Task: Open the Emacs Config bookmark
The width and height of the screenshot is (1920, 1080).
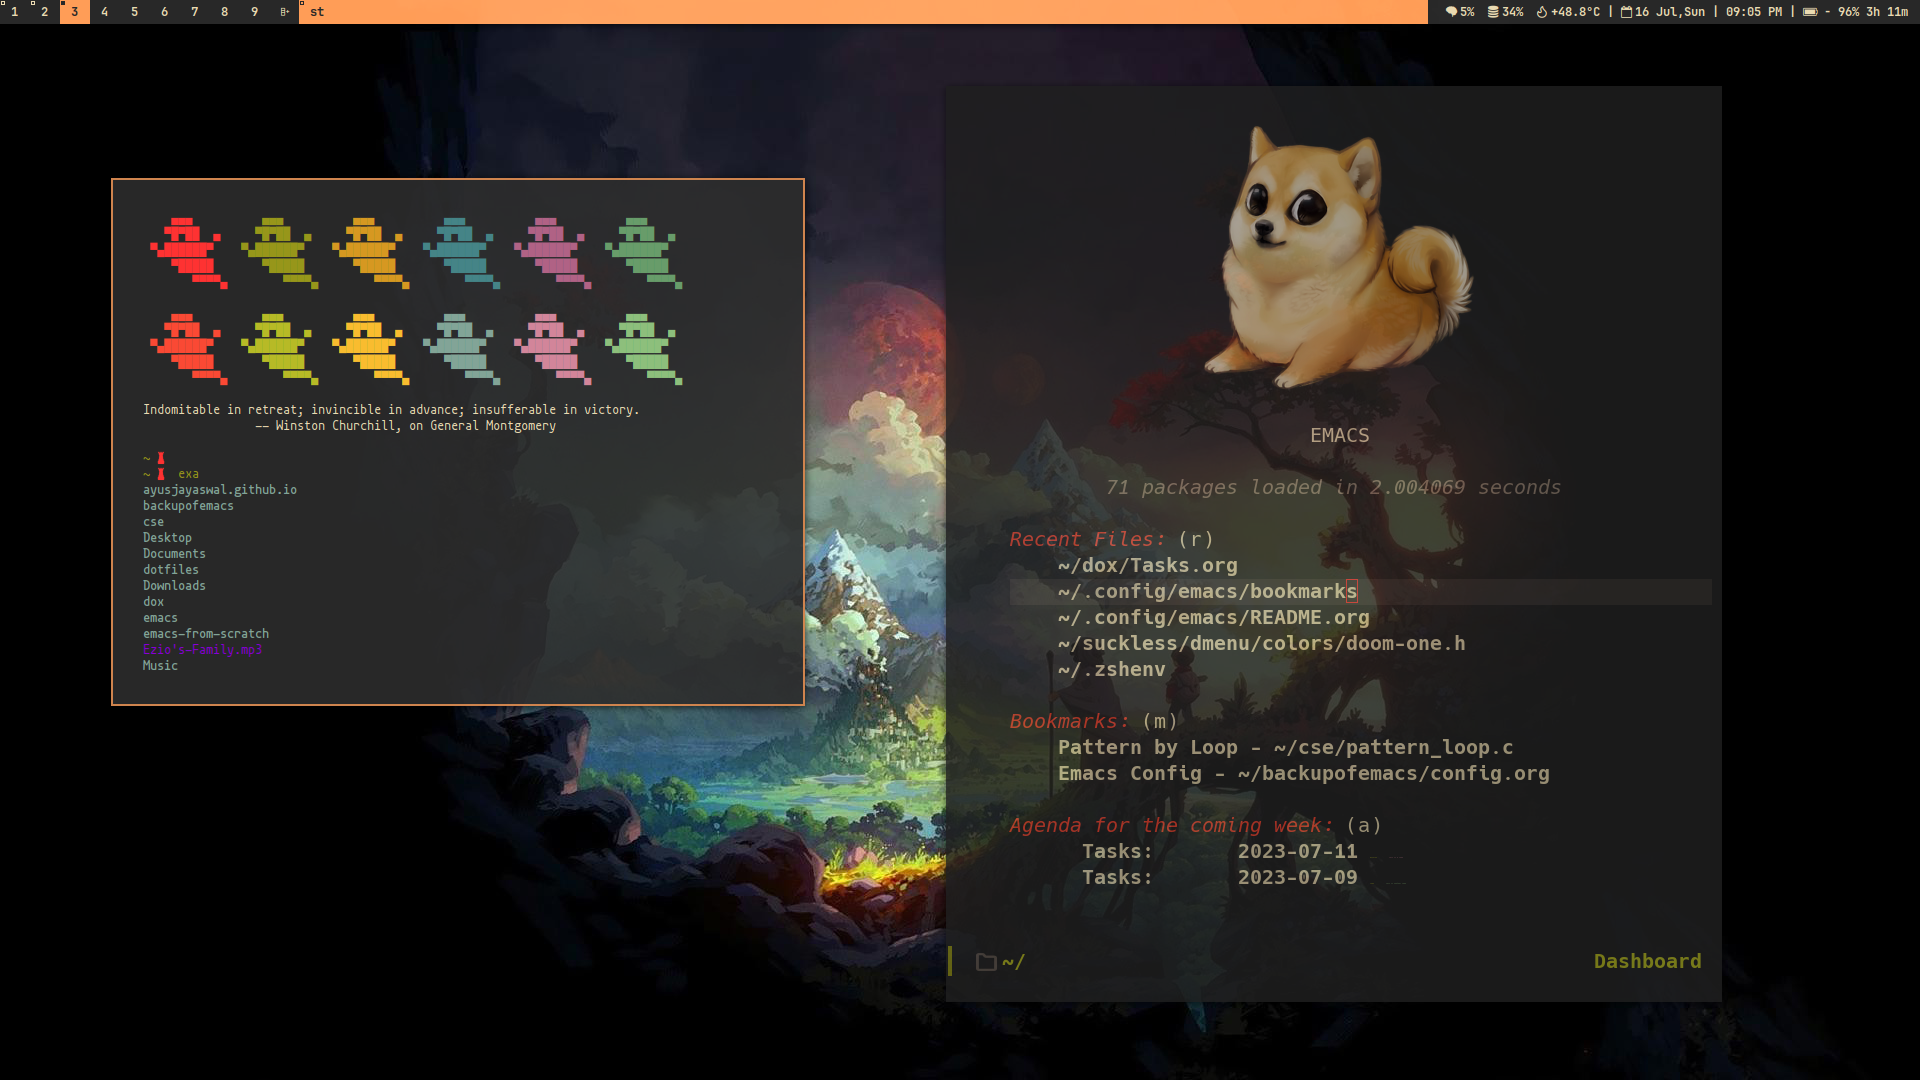Action: click(x=1303, y=774)
